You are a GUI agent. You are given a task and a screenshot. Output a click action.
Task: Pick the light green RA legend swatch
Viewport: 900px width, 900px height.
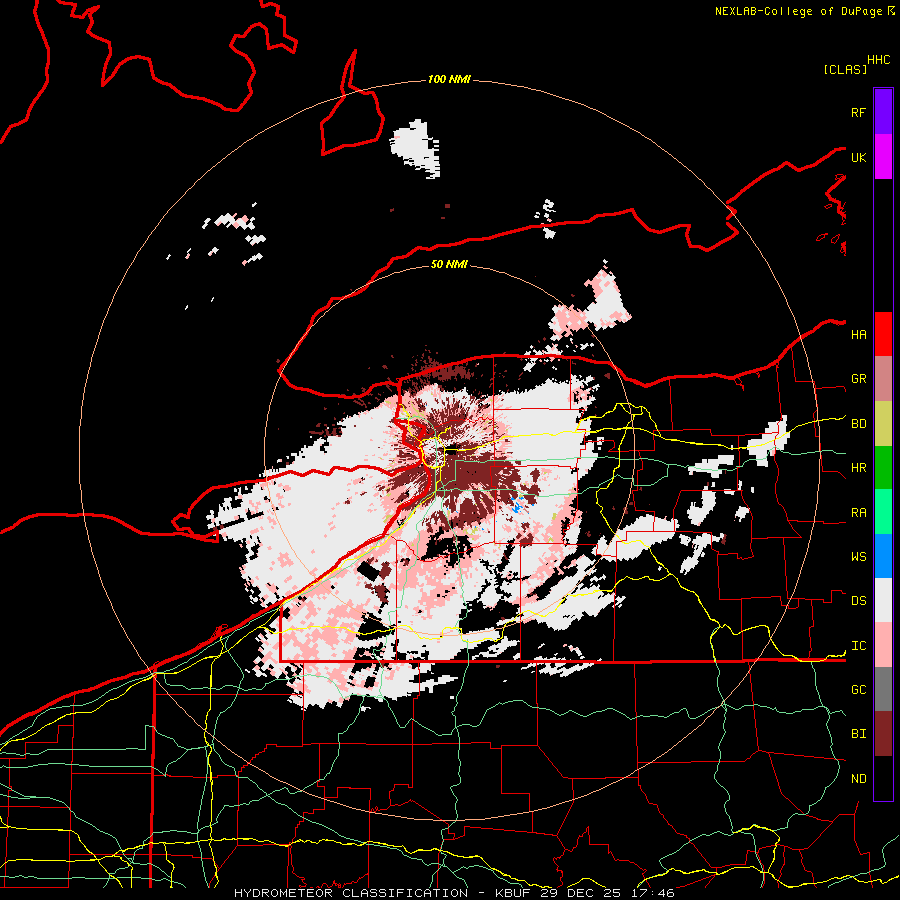[883, 512]
